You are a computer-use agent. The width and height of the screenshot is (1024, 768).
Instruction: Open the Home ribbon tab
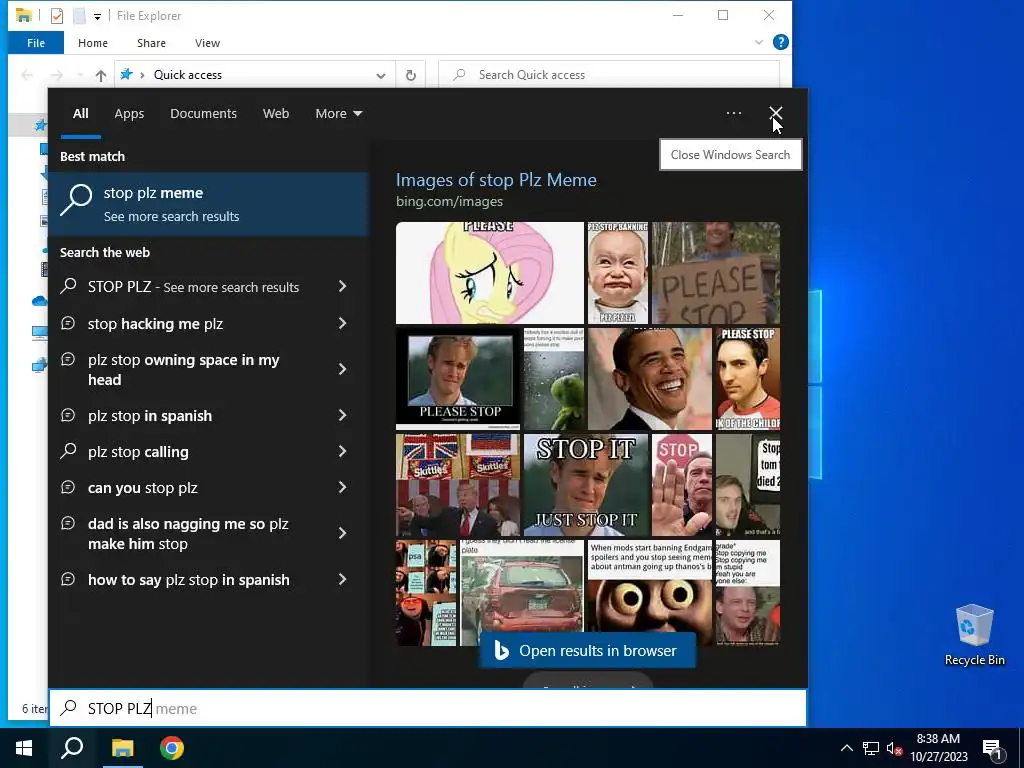93,43
